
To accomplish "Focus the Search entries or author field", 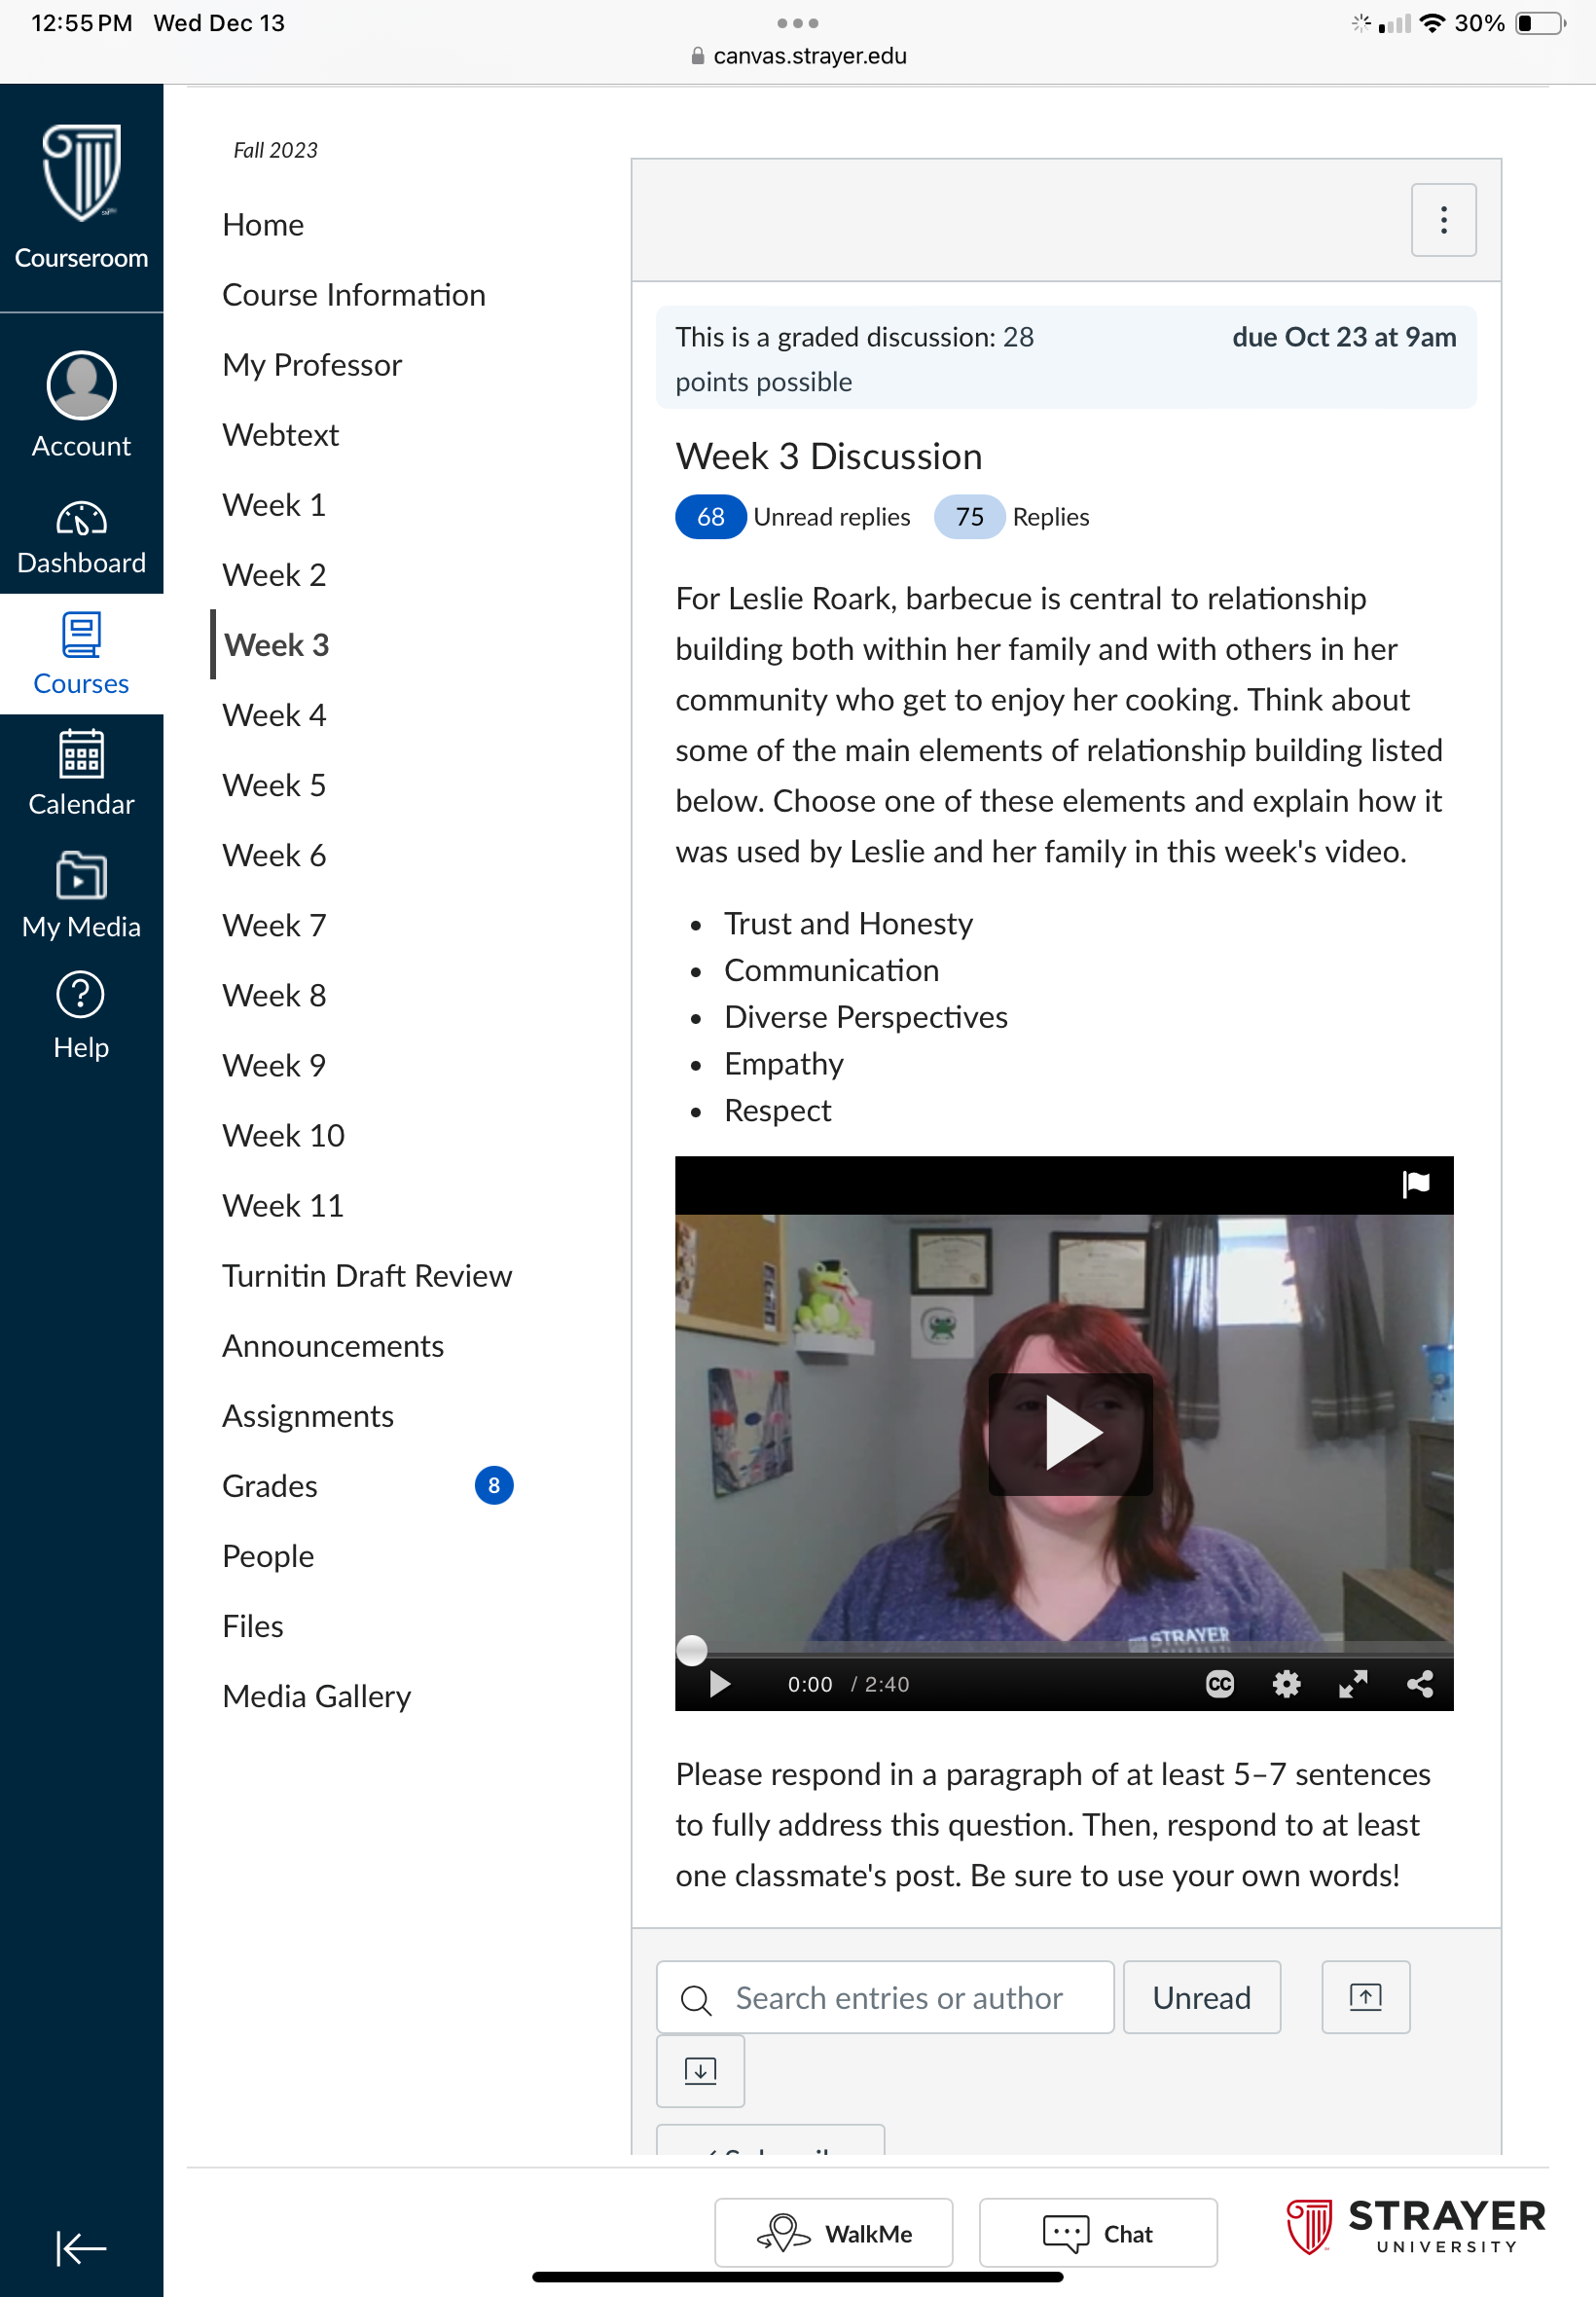I will click(x=885, y=1998).
